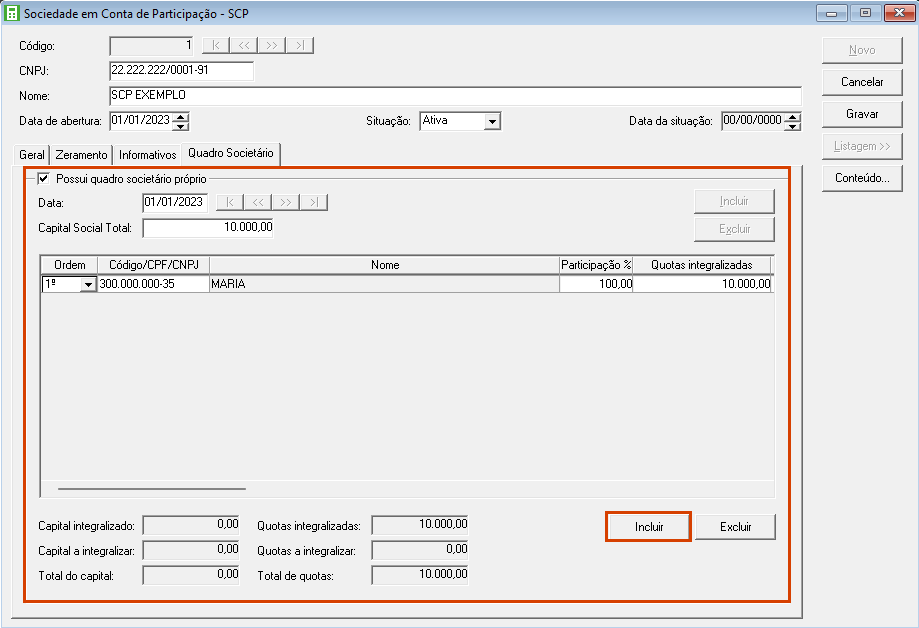Decrease the Data da situação spinner
This screenshot has width=919, height=628.
(793, 126)
